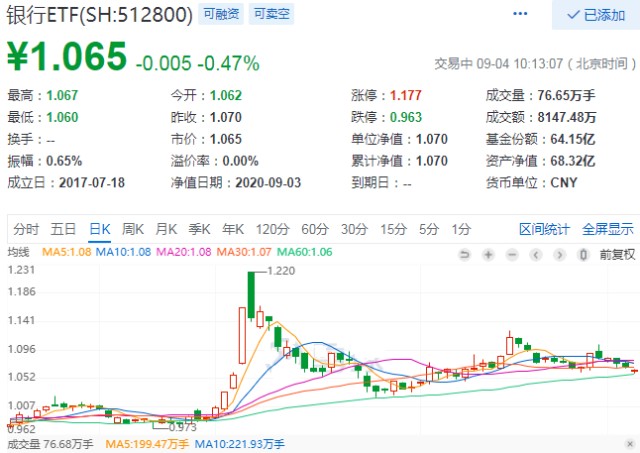The image size is (640, 453).
Task: Click the 跌停 value 0.963
Action: pos(405,118)
